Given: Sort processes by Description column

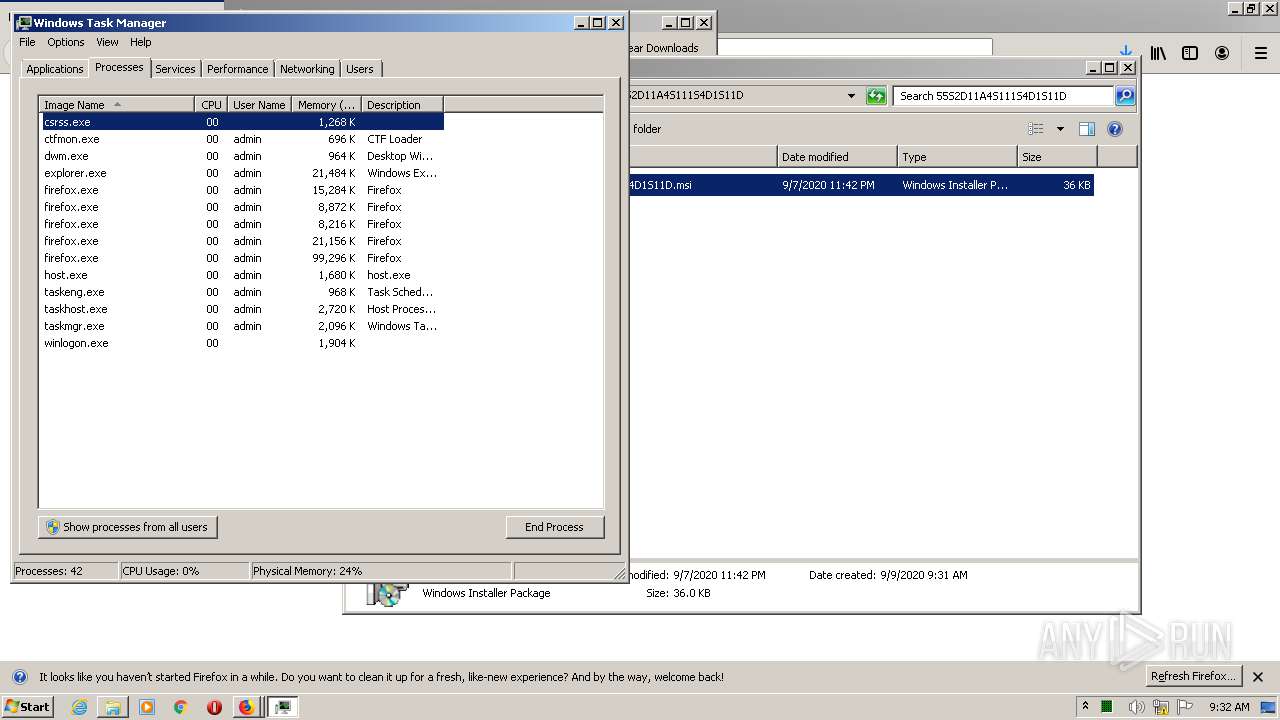Looking at the screenshot, I should 402,104.
